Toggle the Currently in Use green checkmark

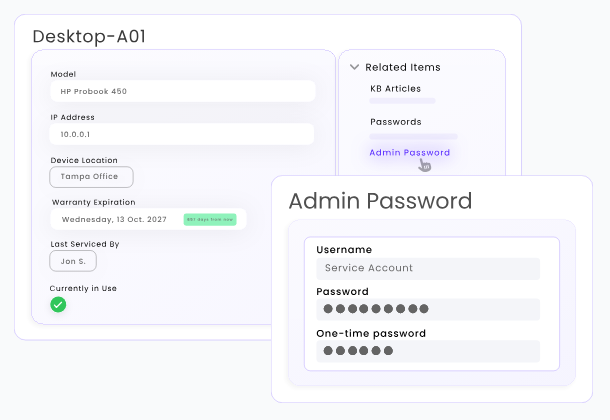58,304
